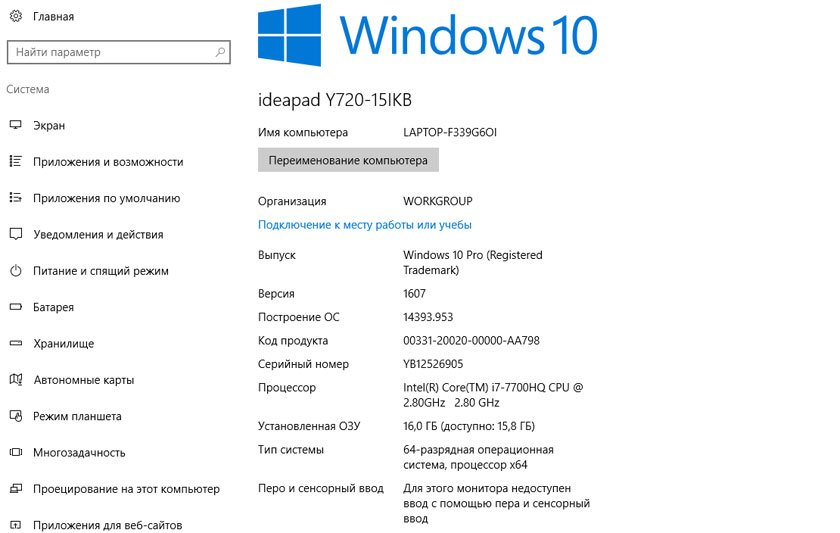
Task: Click the Проецирование на этот компьютер icon
Action: 16,489
